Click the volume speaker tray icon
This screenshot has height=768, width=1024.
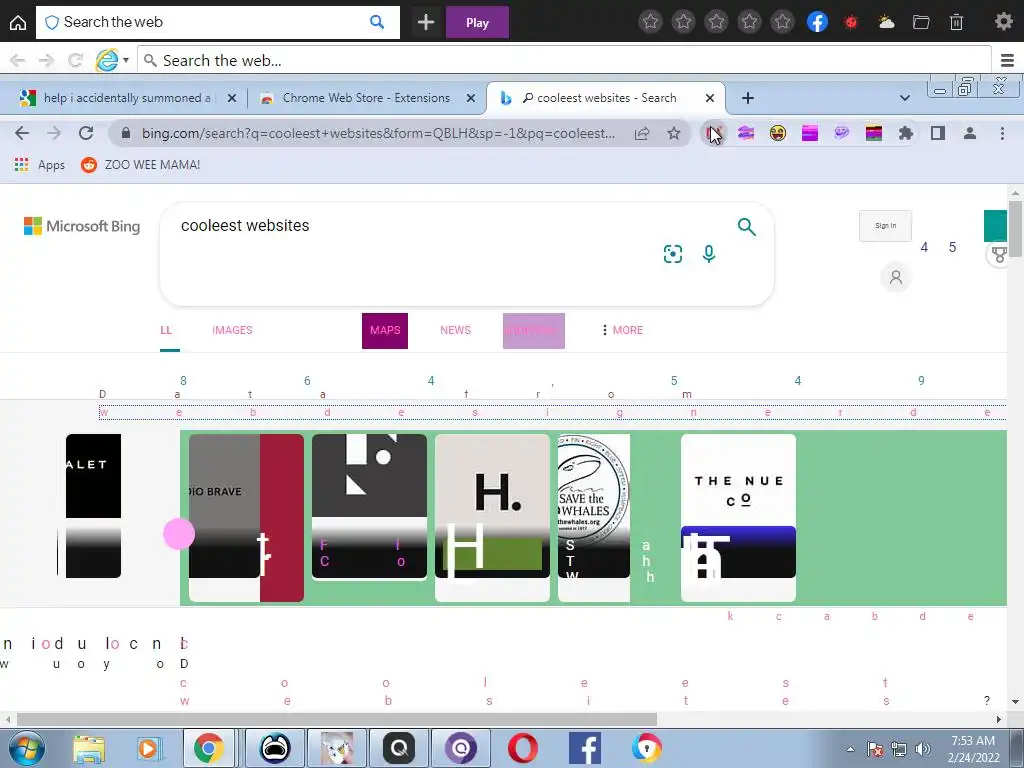[x=923, y=749]
